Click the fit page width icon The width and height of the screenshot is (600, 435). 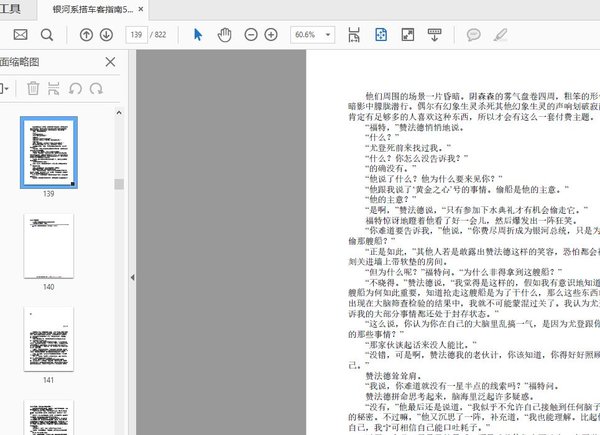tap(354, 35)
